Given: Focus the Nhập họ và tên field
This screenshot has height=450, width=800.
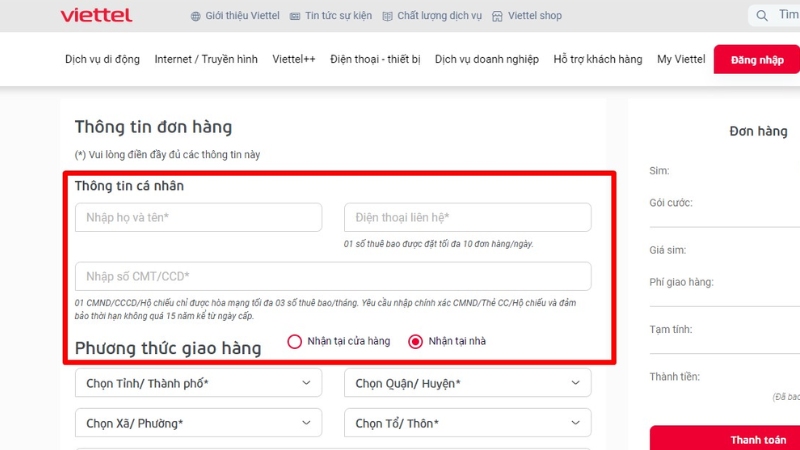Looking at the screenshot, I should click(x=198, y=217).
